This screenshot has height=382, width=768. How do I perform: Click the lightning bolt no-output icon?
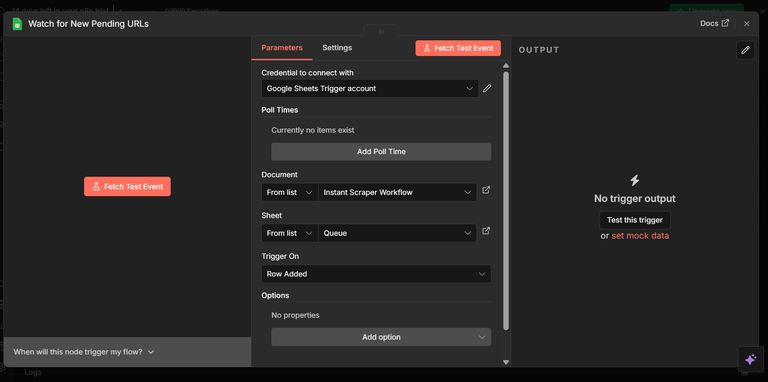pyautogui.click(x=635, y=180)
